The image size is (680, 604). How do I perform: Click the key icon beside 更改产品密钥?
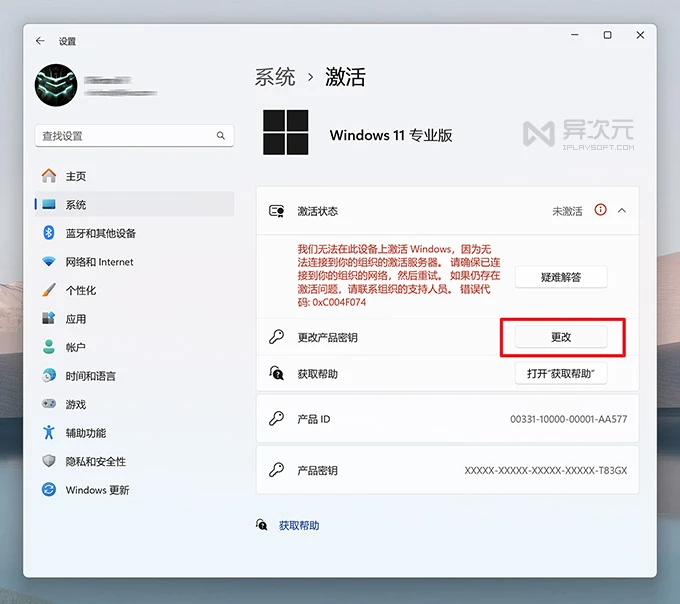[x=277, y=337]
